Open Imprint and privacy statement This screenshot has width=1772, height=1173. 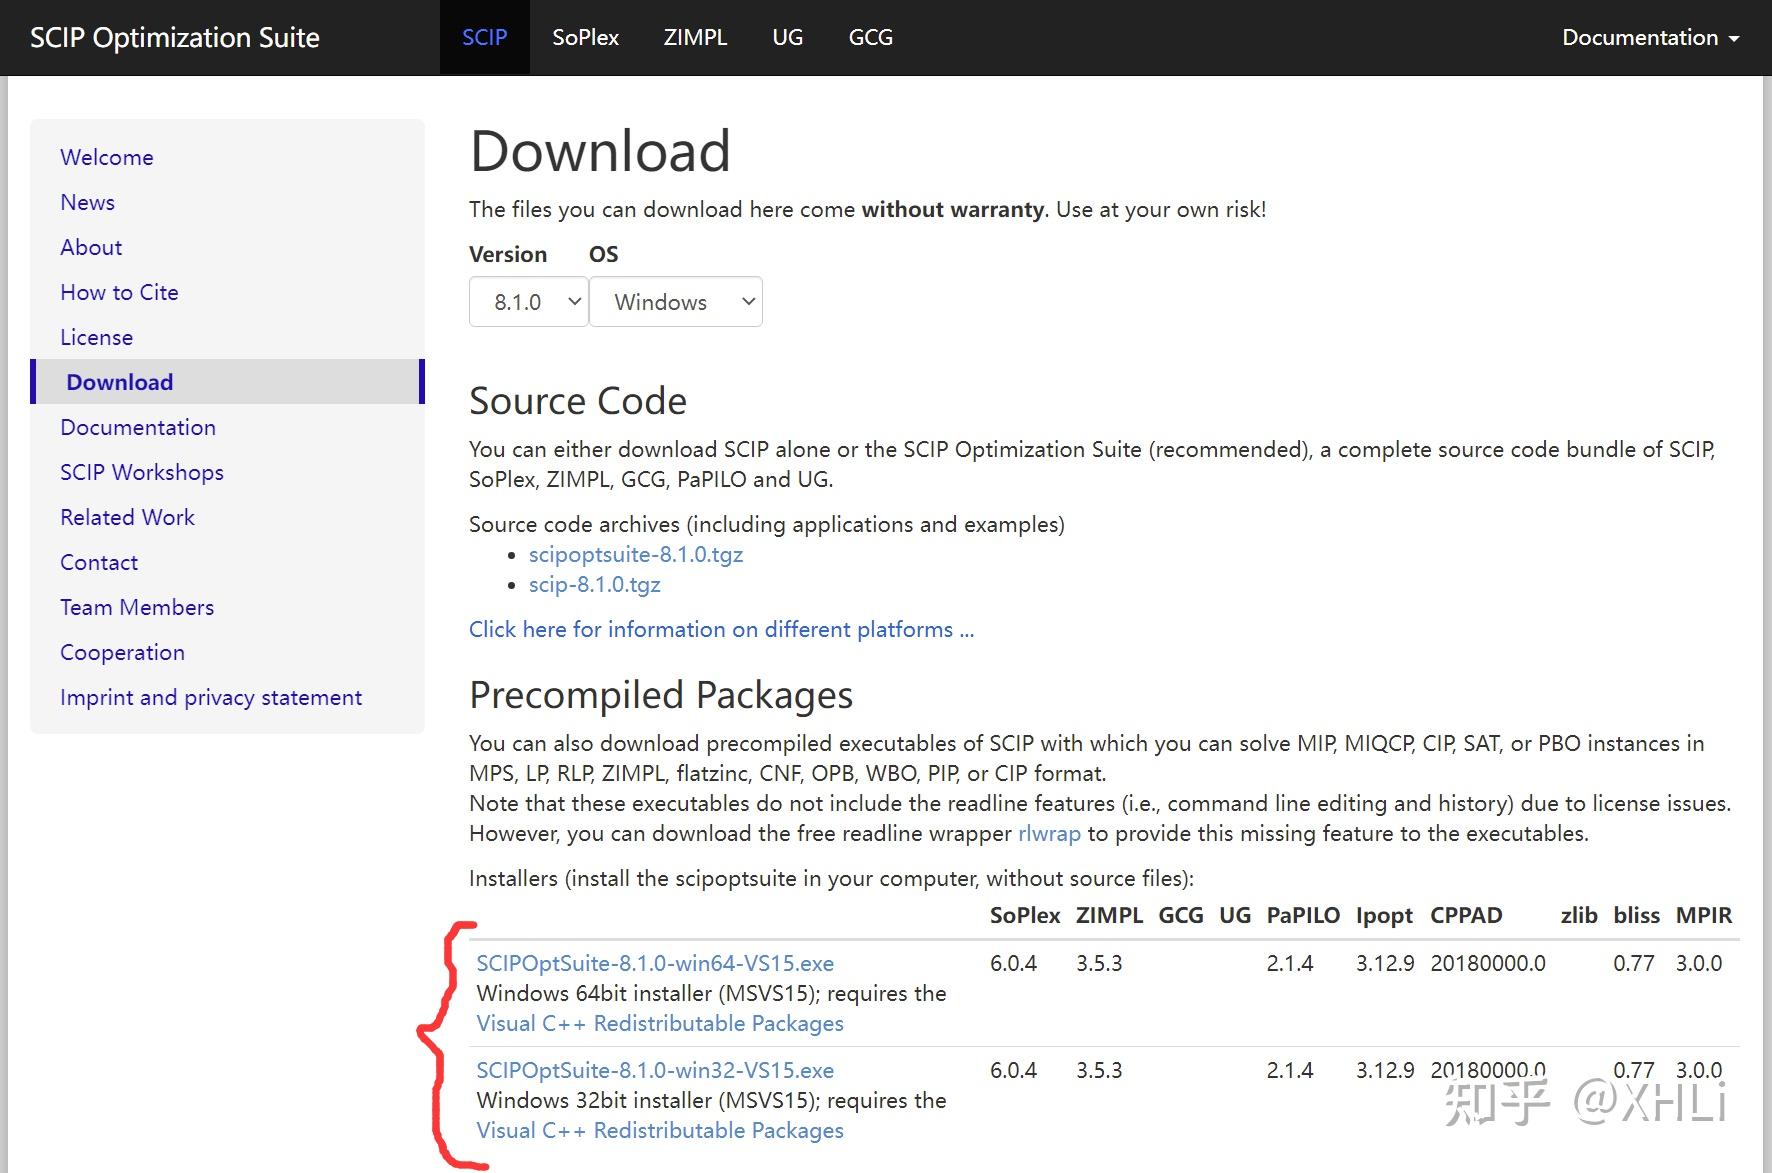211,698
